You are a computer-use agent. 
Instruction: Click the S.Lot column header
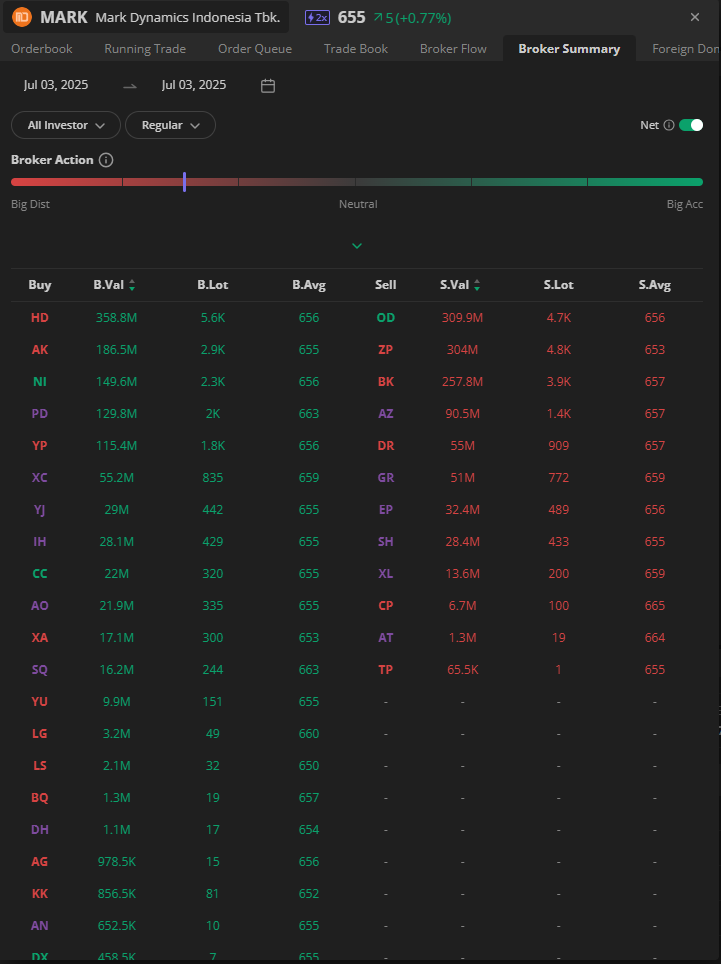tap(559, 285)
